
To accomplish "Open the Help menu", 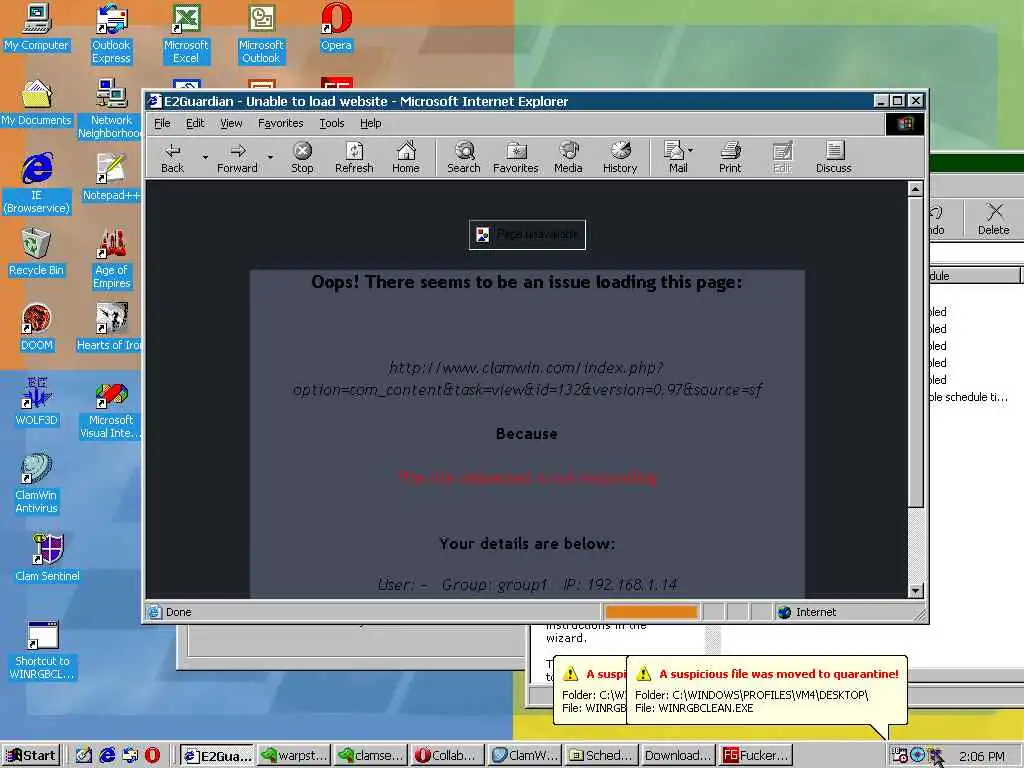I will click(x=370, y=123).
